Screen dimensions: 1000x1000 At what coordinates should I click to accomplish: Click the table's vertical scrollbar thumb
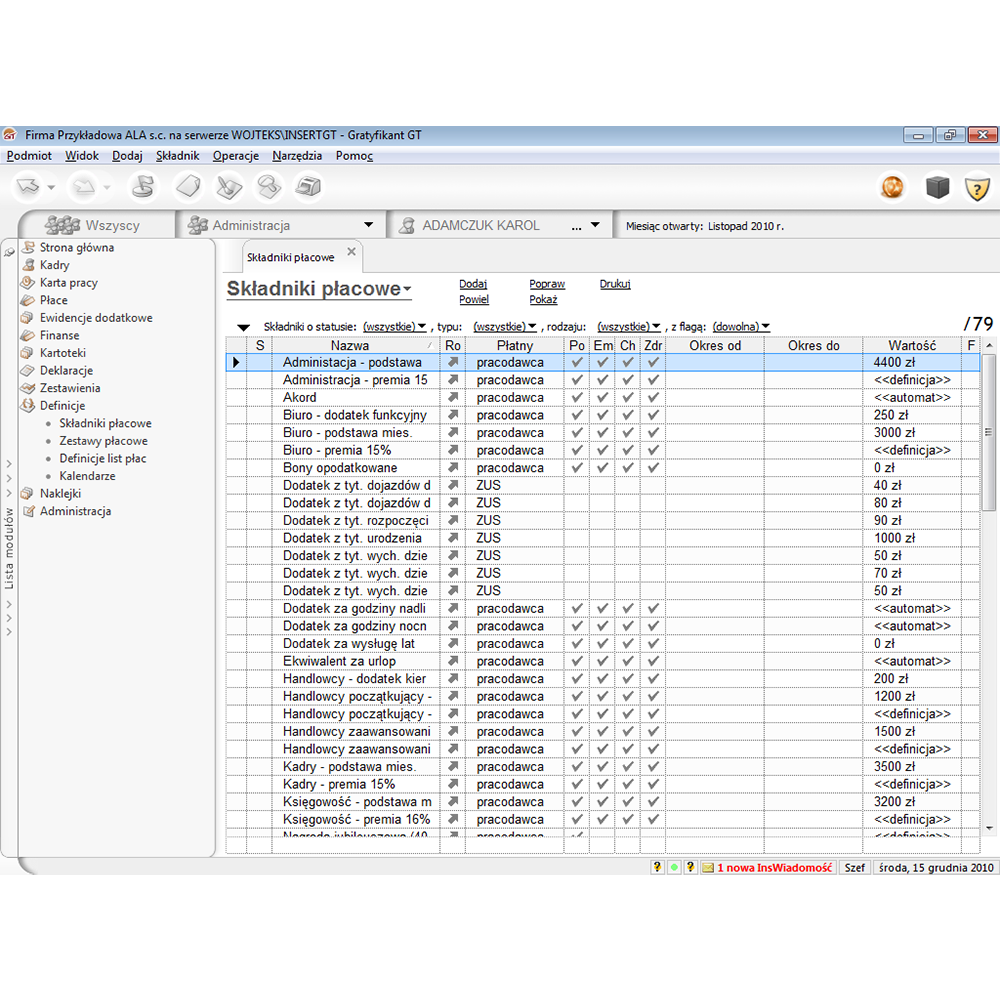coord(989,430)
